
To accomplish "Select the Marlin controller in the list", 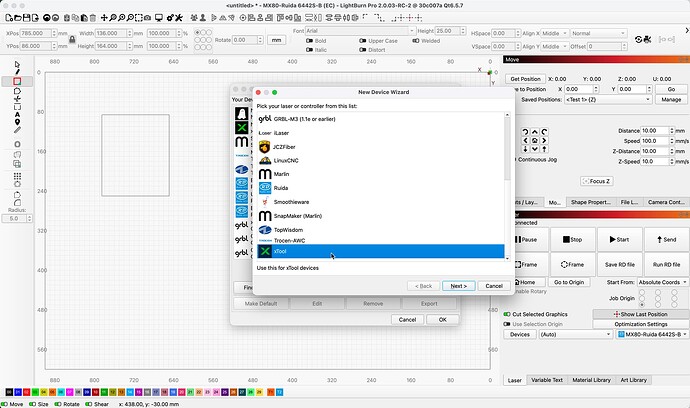I will pos(281,174).
